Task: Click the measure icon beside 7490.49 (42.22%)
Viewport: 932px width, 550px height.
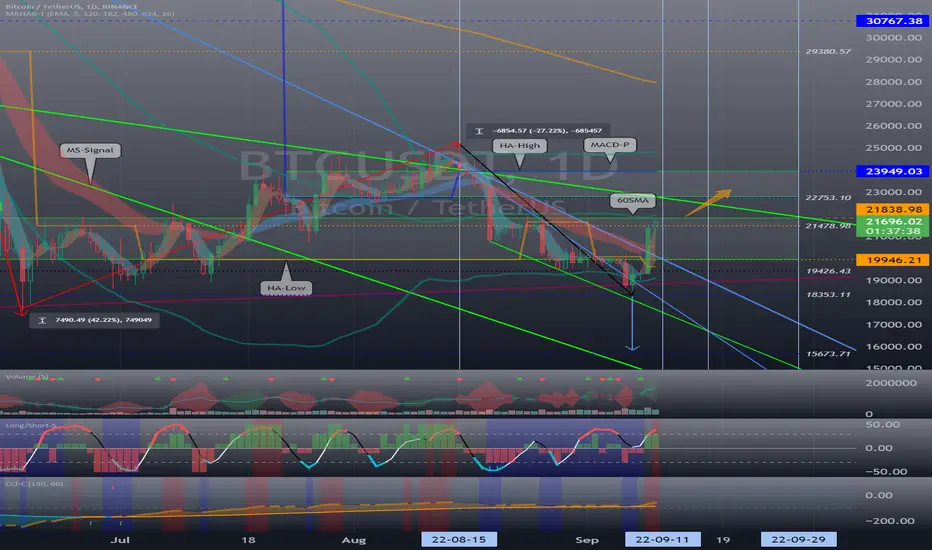Action: (x=42, y=320)
